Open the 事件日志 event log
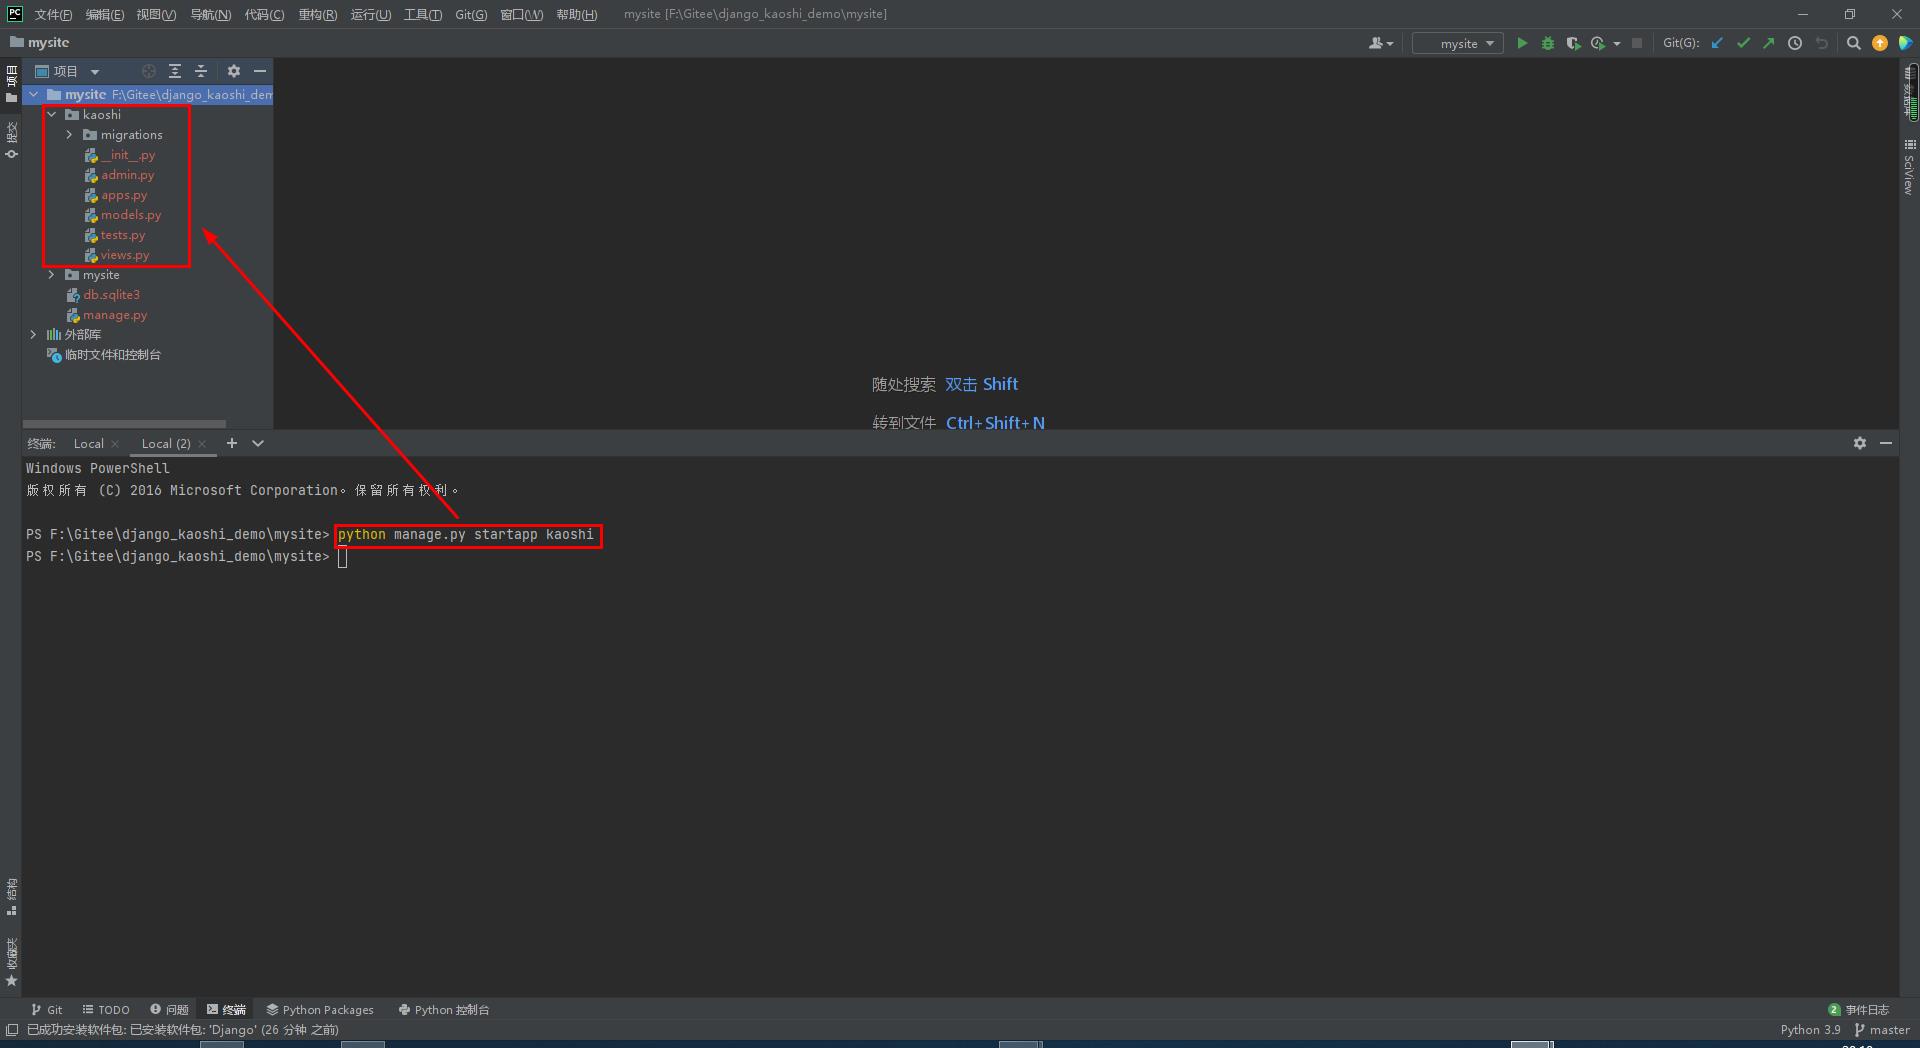This screenshot has height=1048, width=1920. [x=1859, y=1010]
